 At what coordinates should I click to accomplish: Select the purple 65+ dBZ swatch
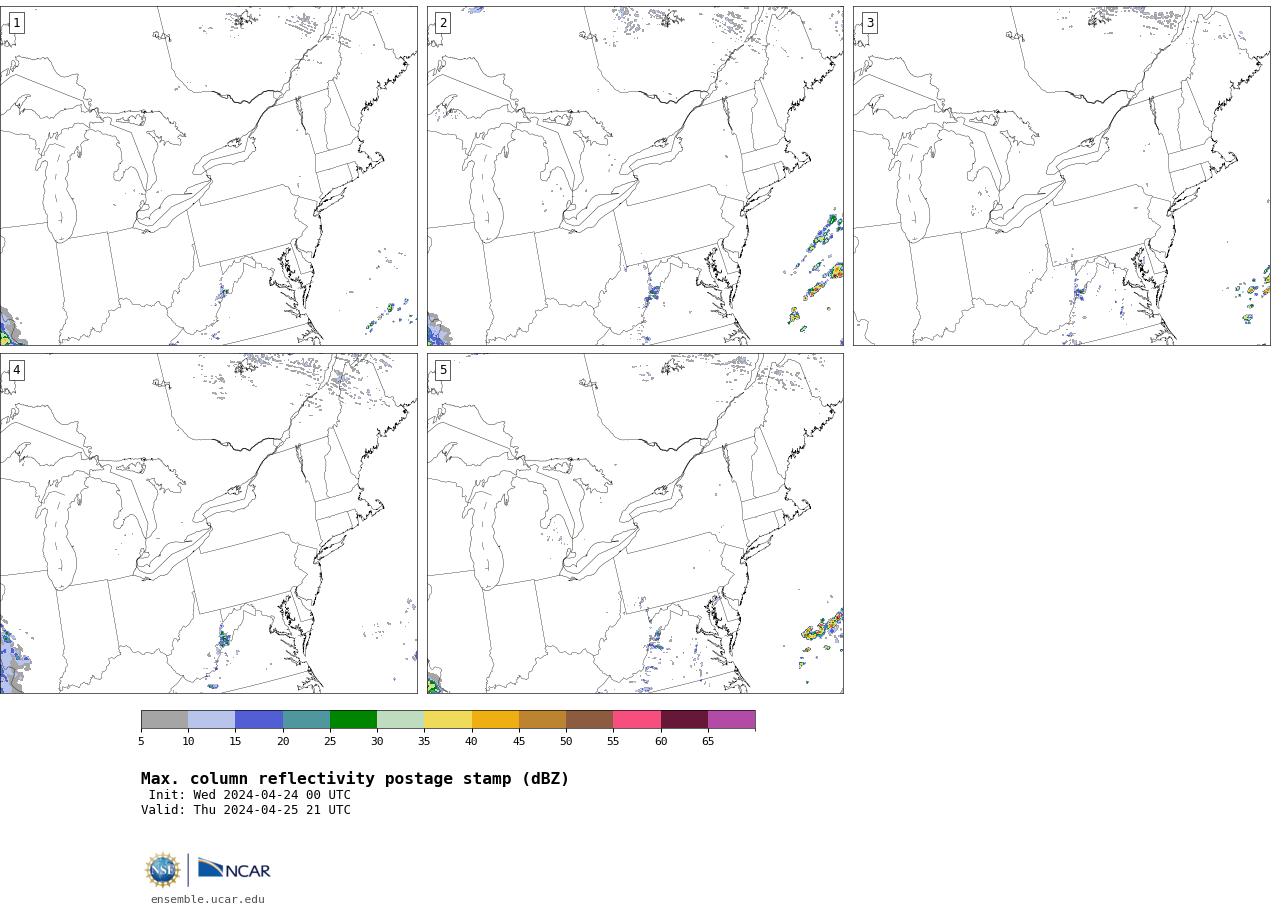tap(731, 720)
